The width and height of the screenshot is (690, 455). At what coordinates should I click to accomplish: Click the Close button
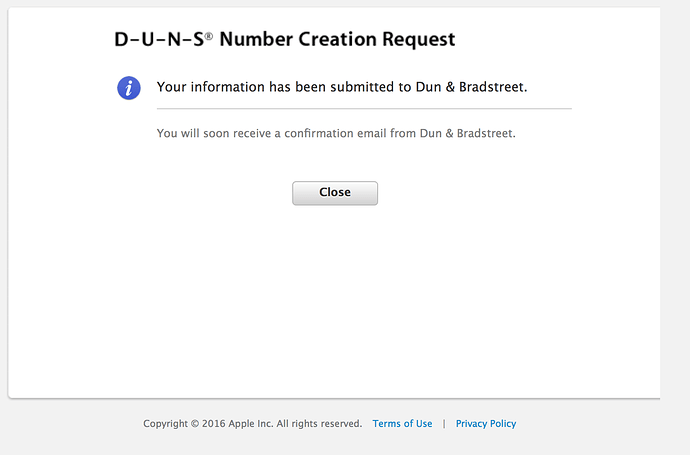335,193
